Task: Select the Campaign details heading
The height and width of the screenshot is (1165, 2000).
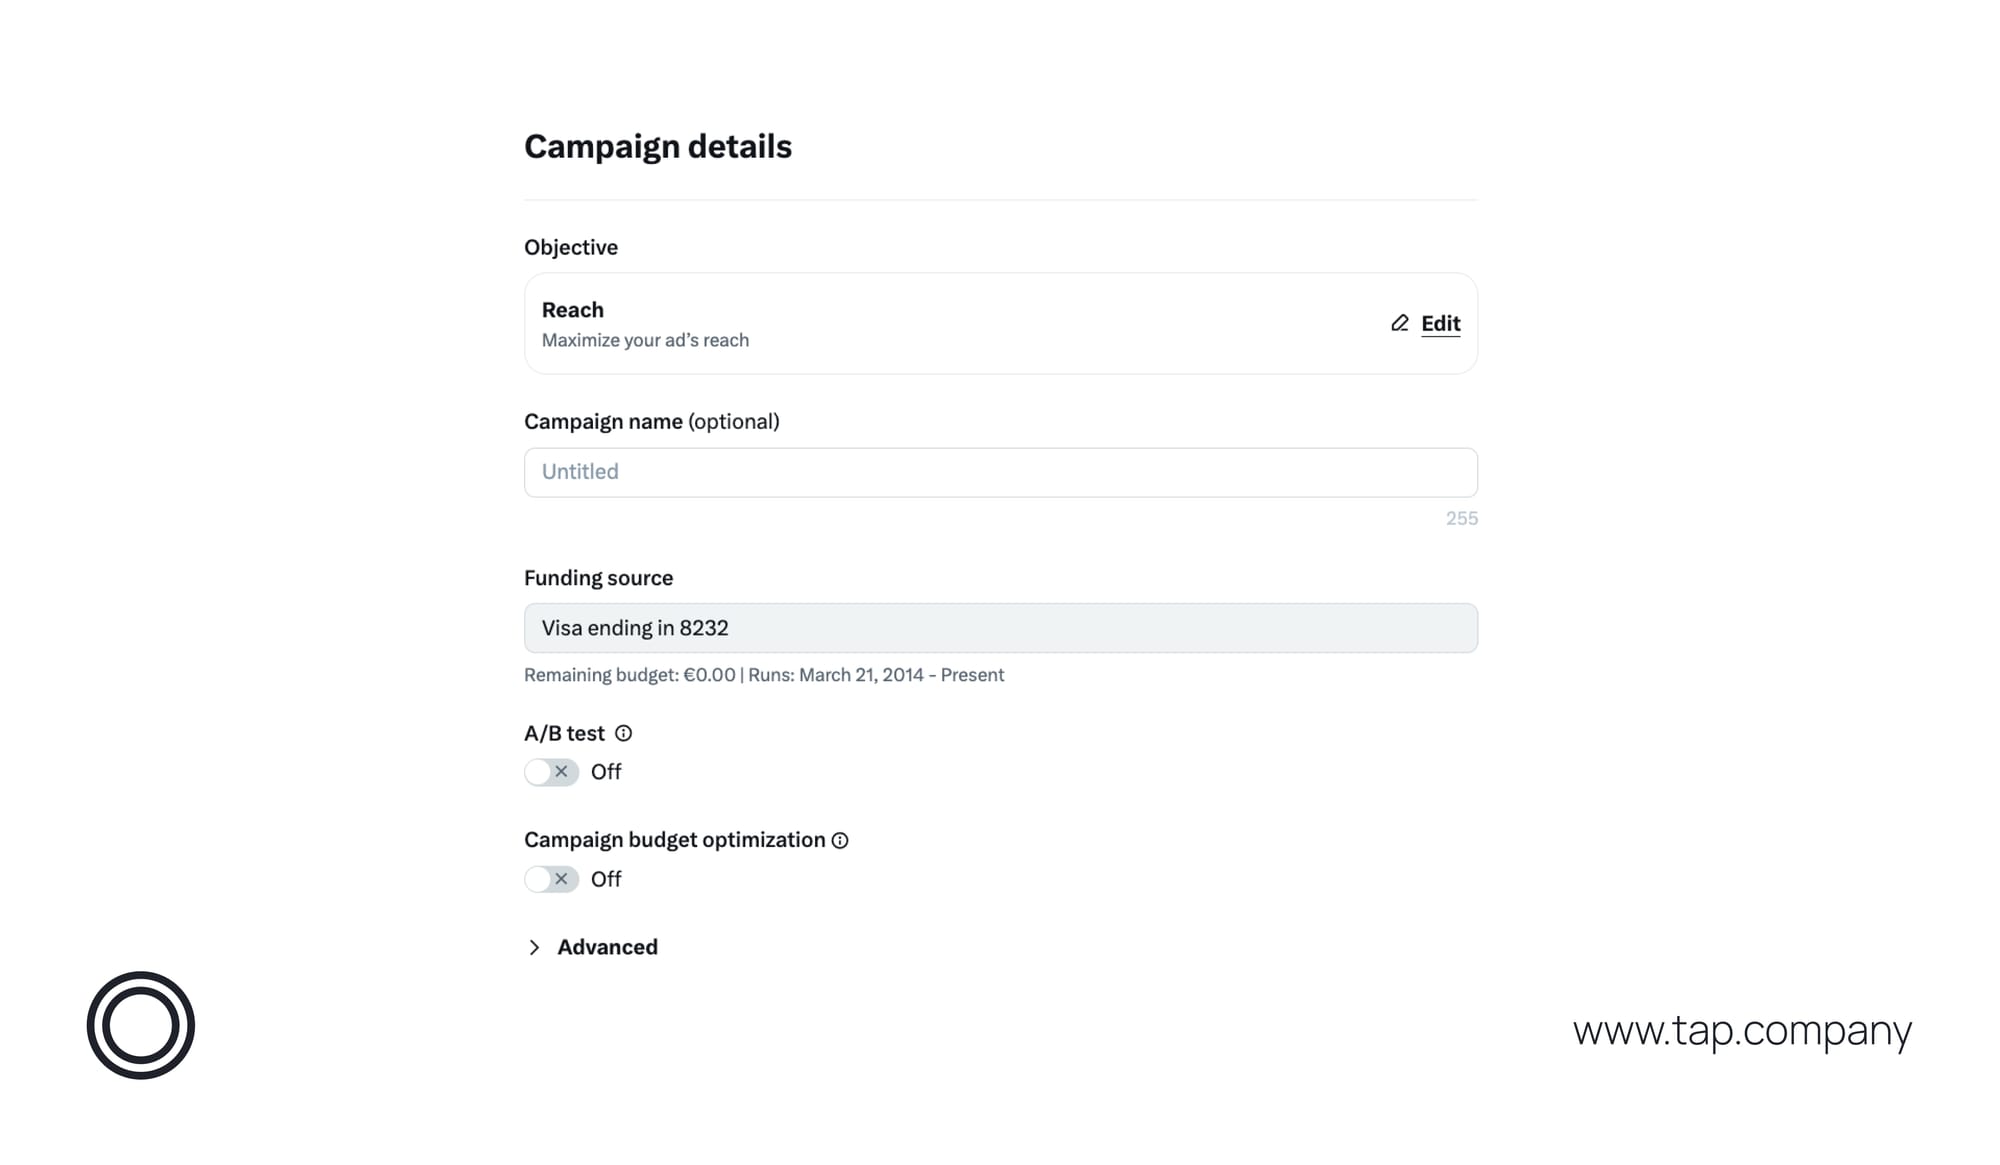Action: 658,146
